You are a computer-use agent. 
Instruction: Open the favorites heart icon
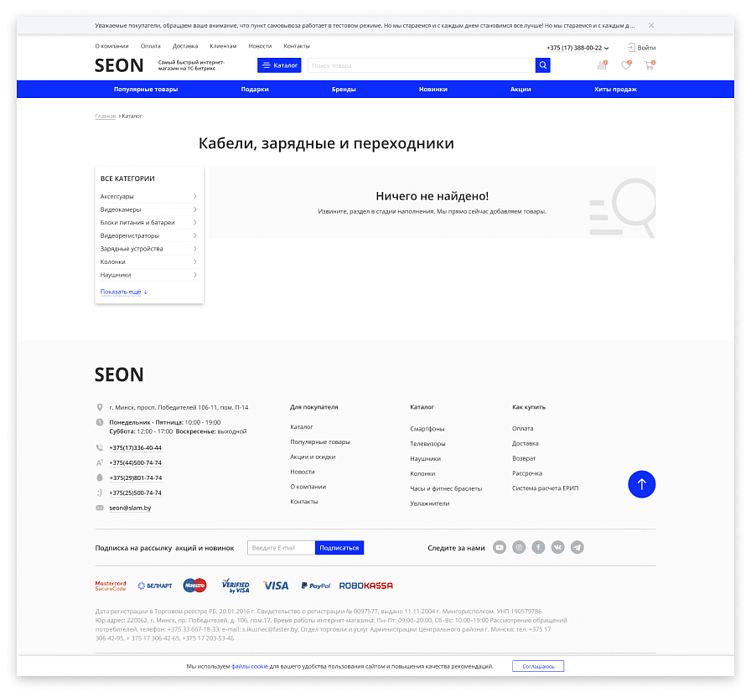(626, 65)
